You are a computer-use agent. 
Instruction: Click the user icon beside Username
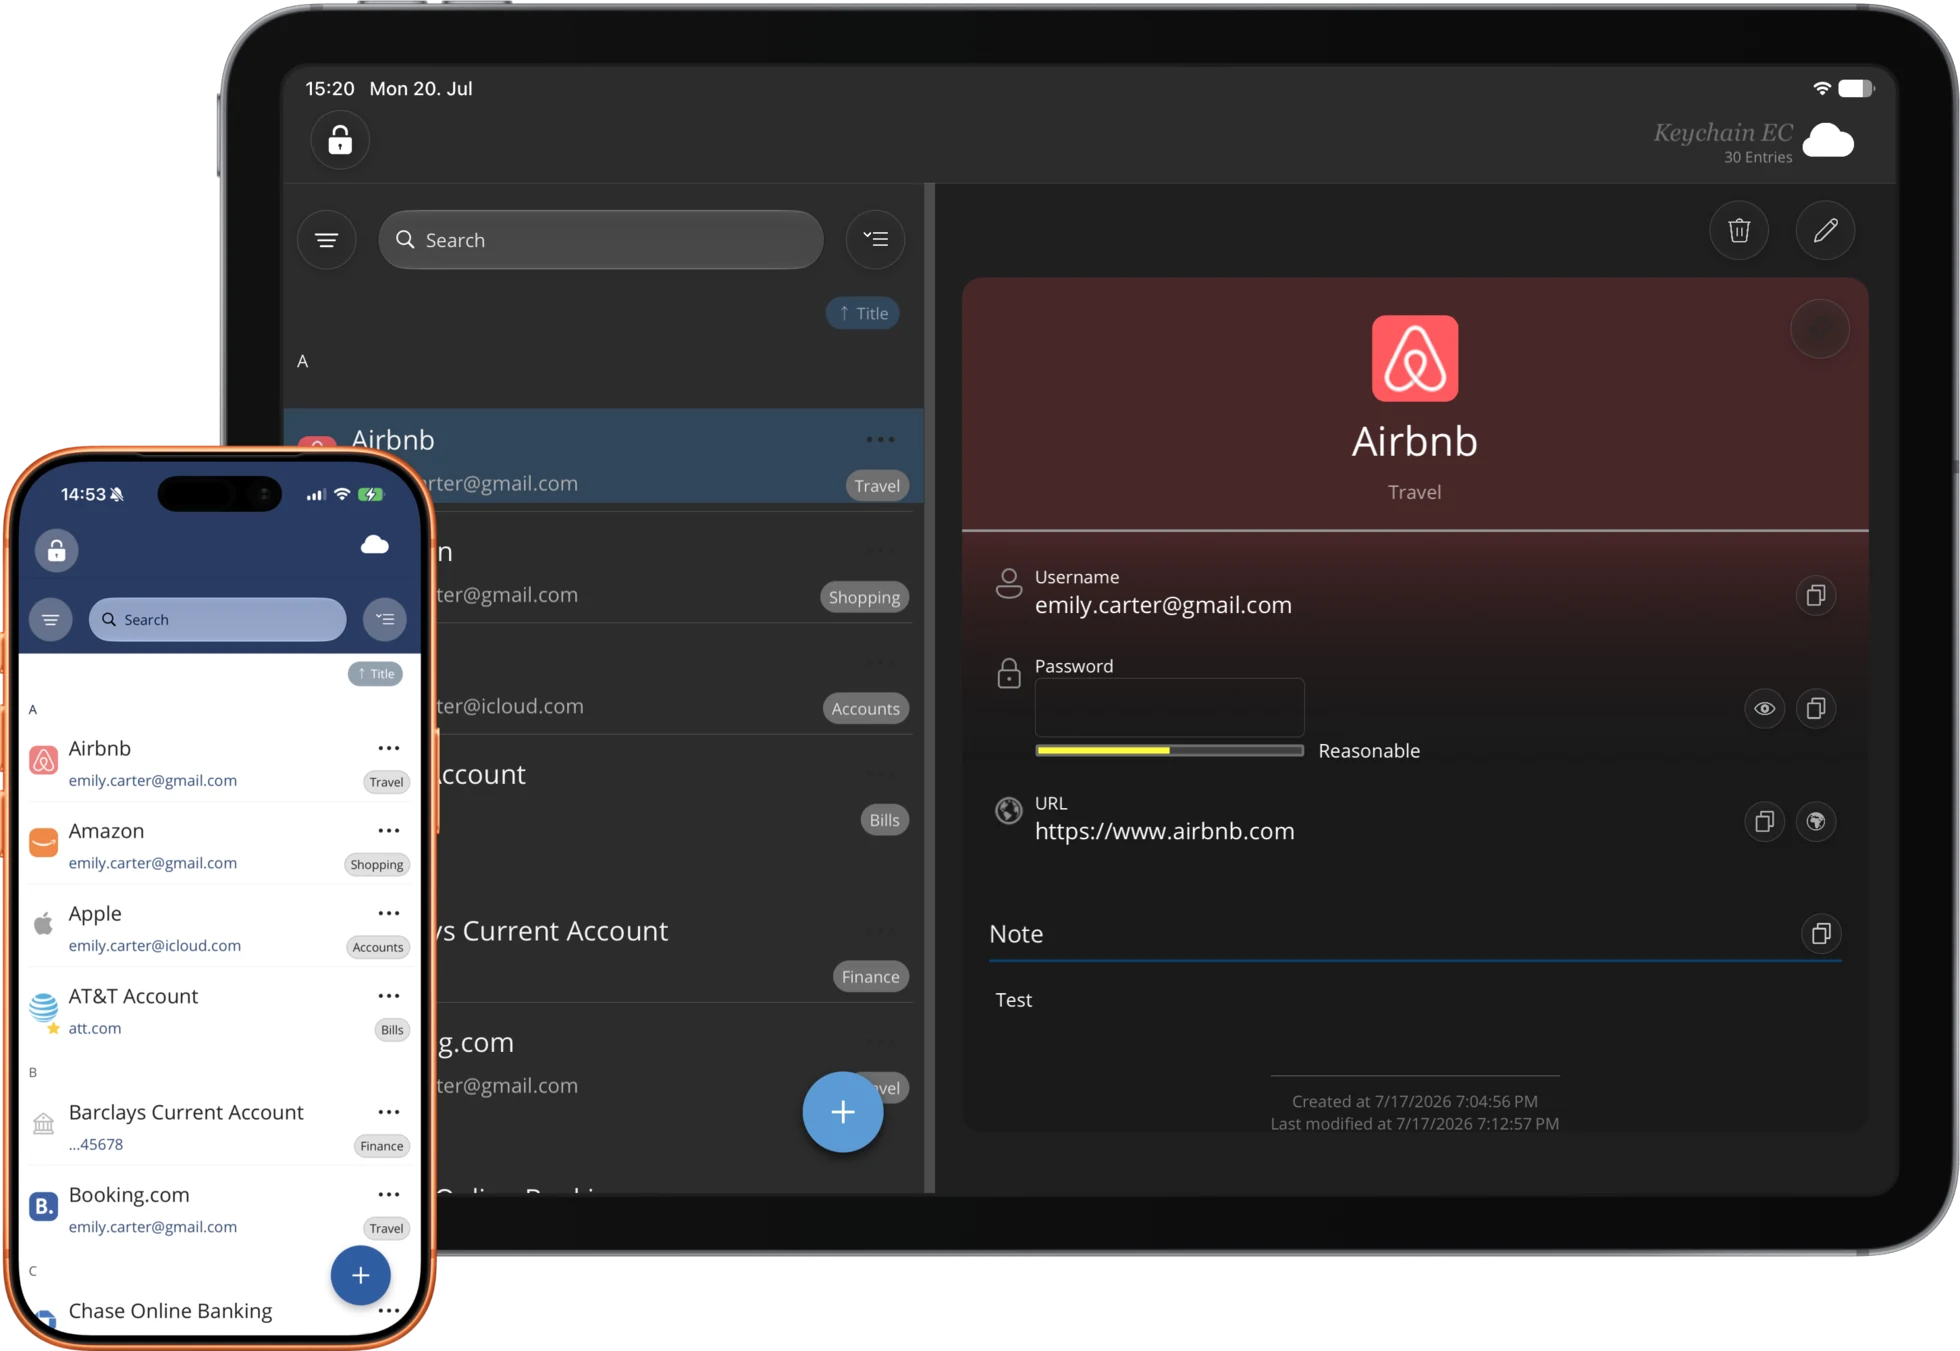(1009, 583)
